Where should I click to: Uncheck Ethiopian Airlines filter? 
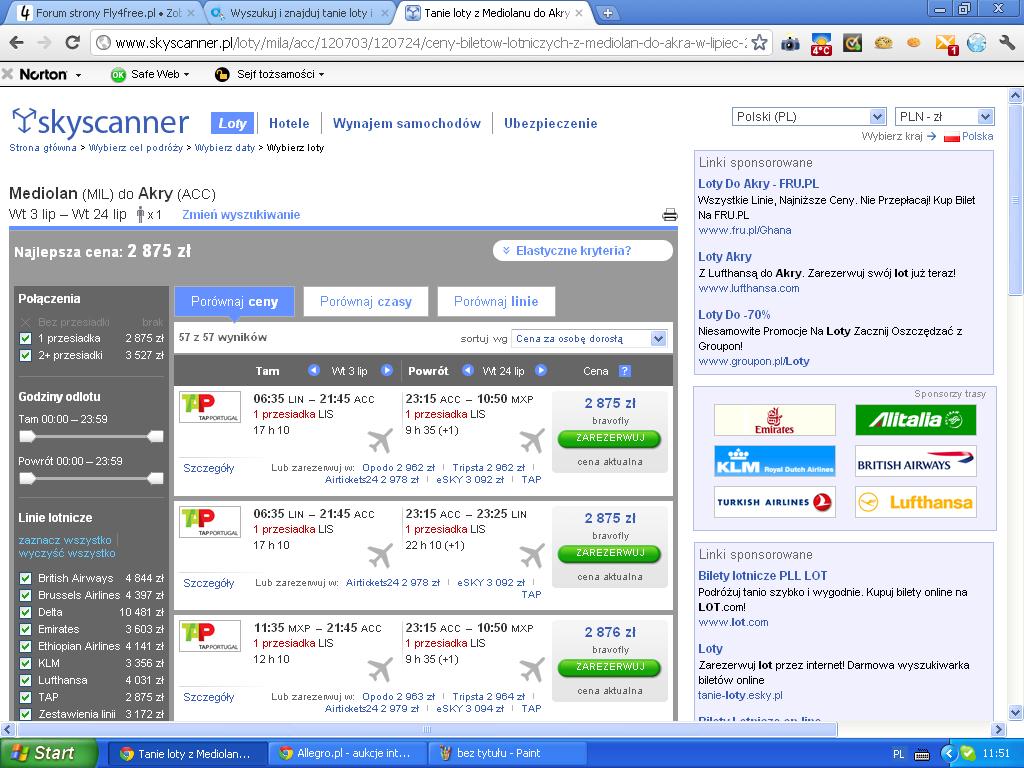tap(25, 646)
